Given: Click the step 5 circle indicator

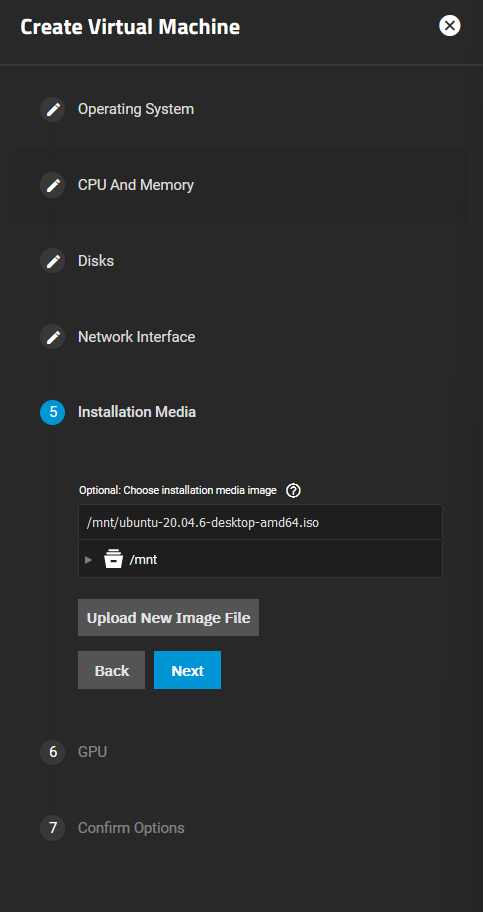Looking at the screenshot, I should pos(52,412).
